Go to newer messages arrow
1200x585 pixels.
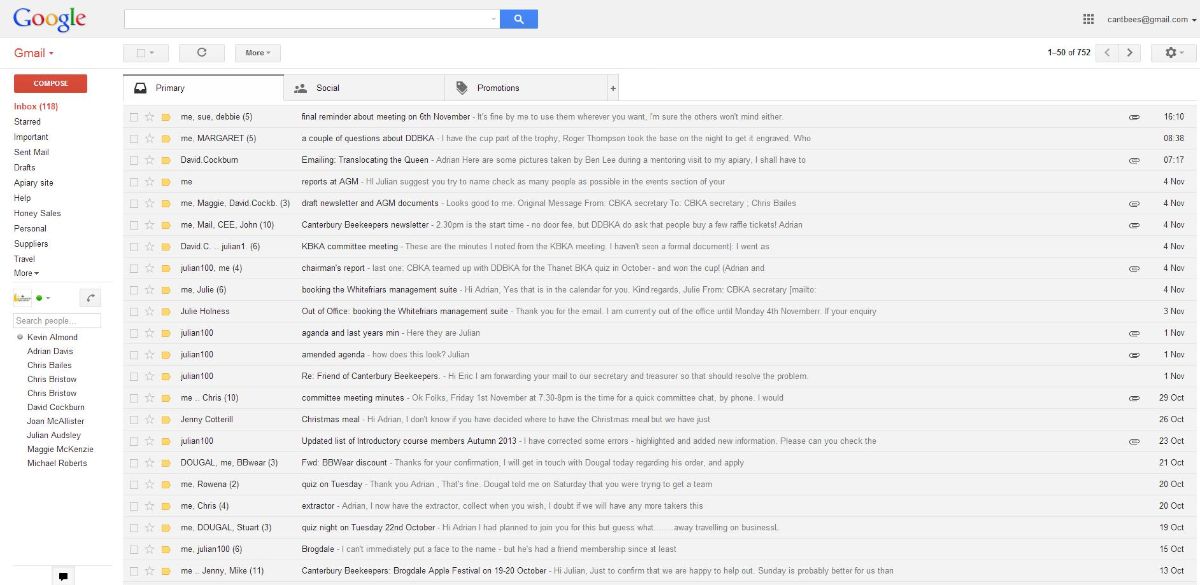point(1107,53)
